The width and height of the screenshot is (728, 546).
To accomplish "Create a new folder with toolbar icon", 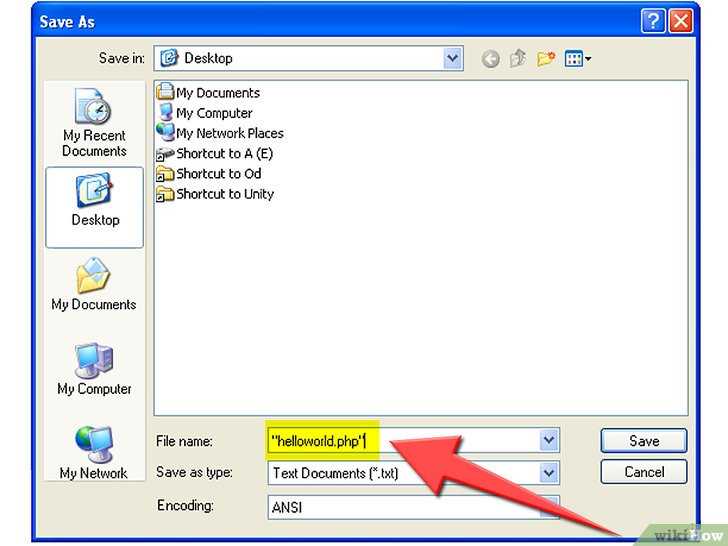I will click(546, 58).
